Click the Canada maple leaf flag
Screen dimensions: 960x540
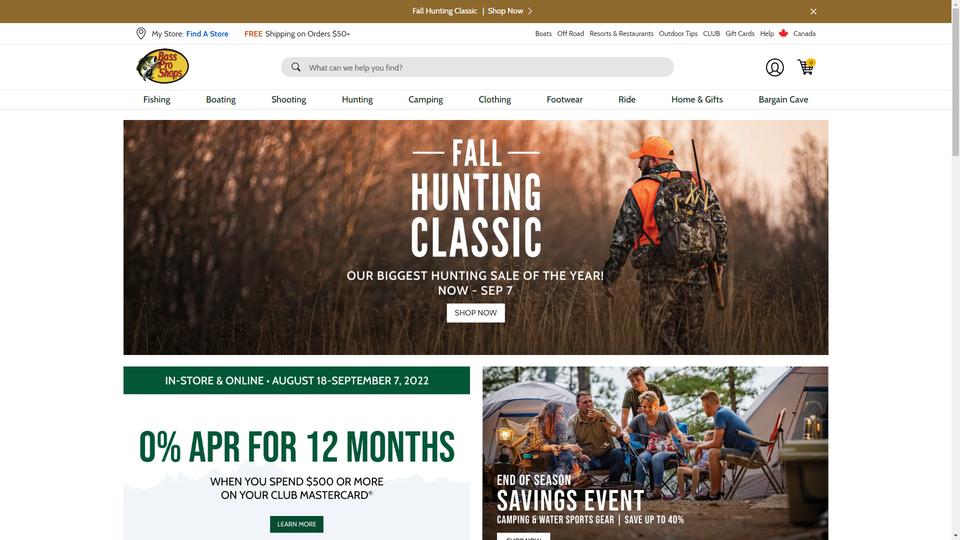[x=783, y=34]
